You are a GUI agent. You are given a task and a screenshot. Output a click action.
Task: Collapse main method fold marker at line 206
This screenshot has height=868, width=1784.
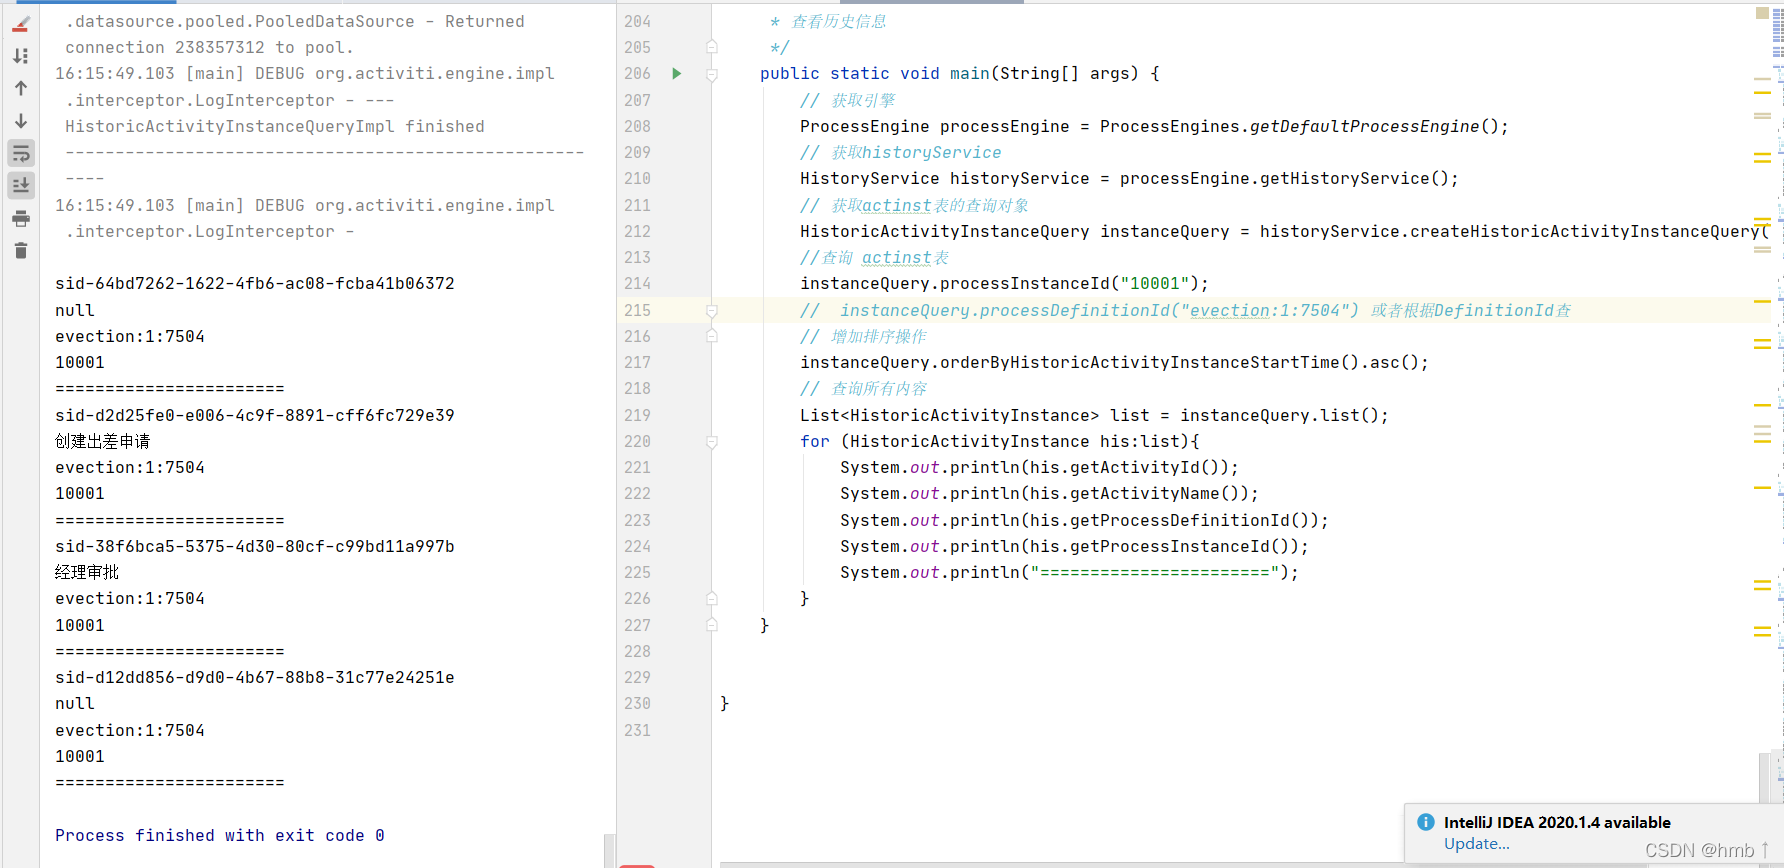[x=712, y=74]
